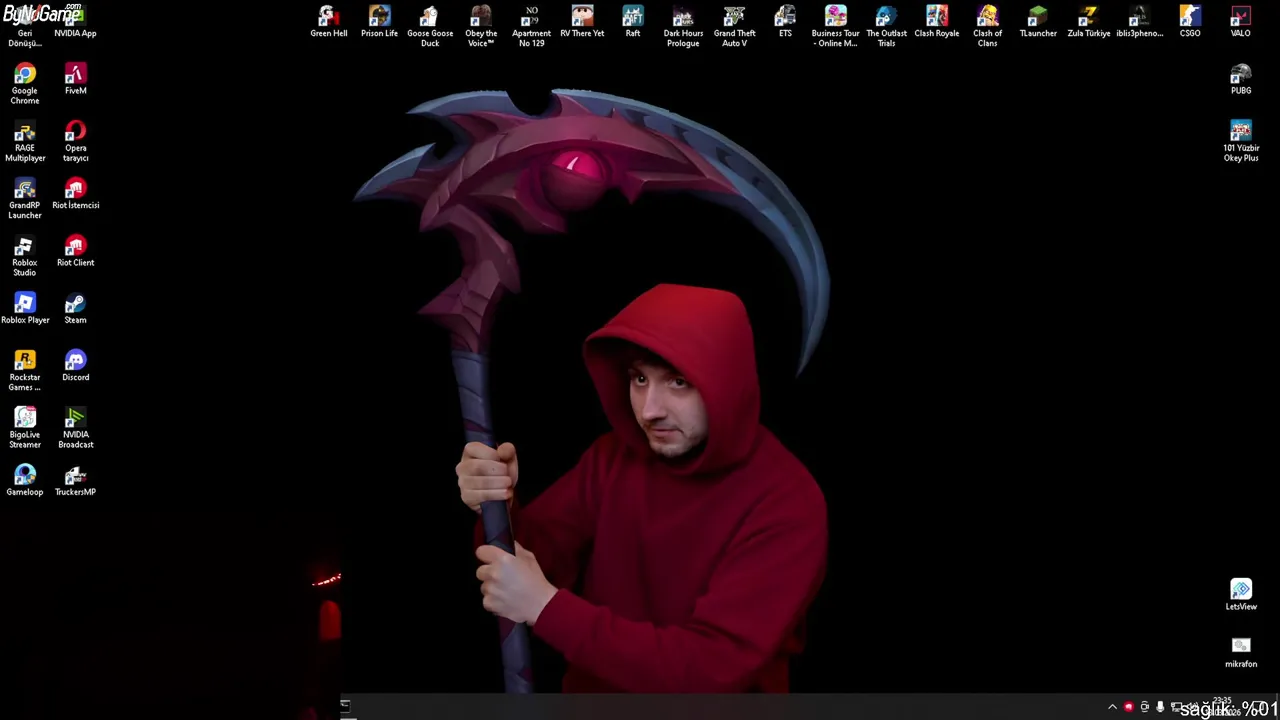This screenshot has height=720, width=1280.
Task: Select the mikrafon file icon
Action: pos(1241,652)
